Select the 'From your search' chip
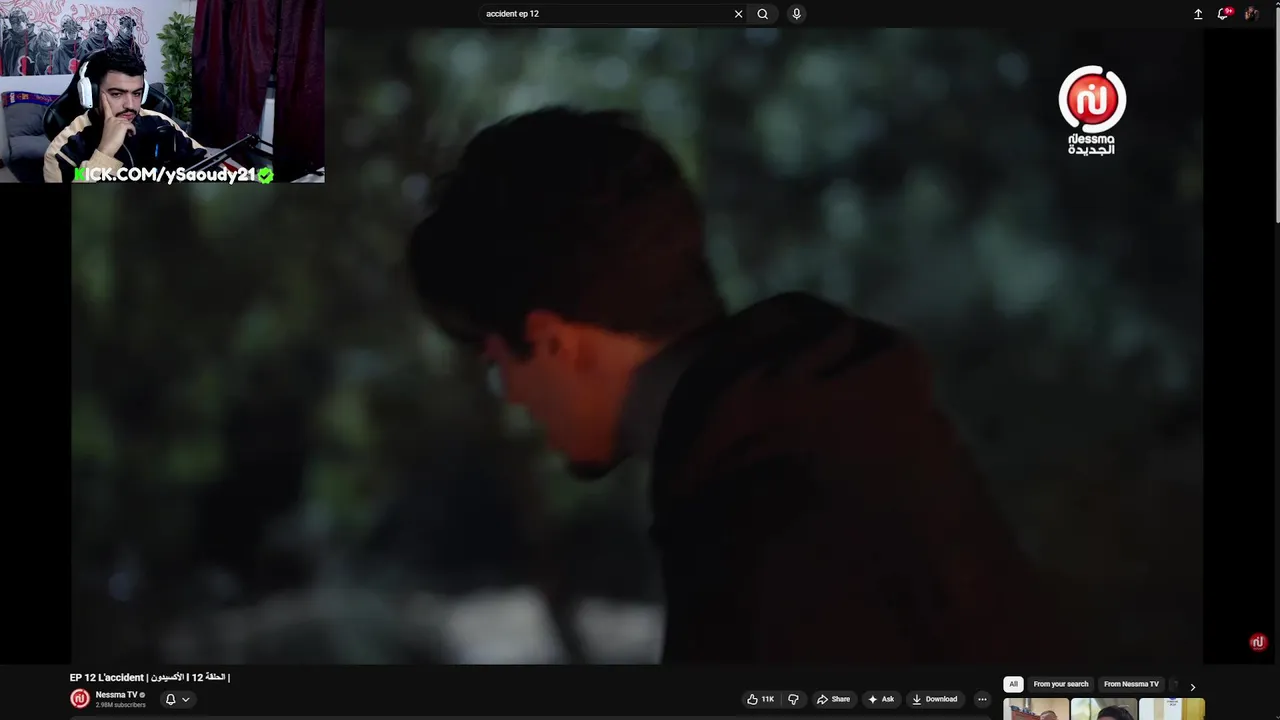Screen dimensions: 1280x720 point(1060,684)
